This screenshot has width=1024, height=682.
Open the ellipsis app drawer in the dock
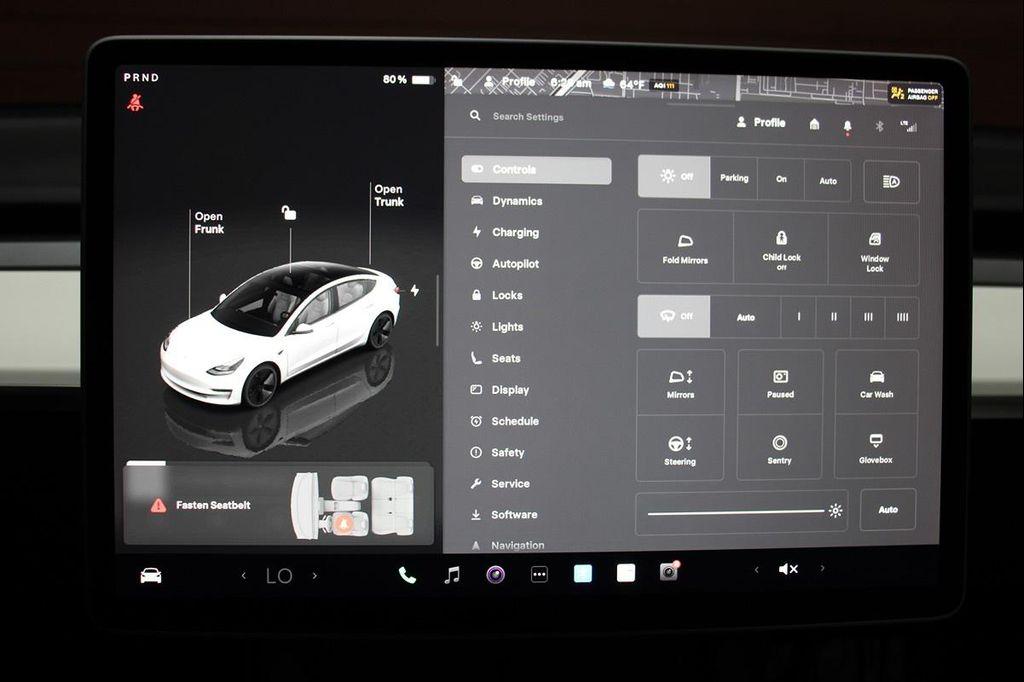pyautogui.click(x=539, y=573)
